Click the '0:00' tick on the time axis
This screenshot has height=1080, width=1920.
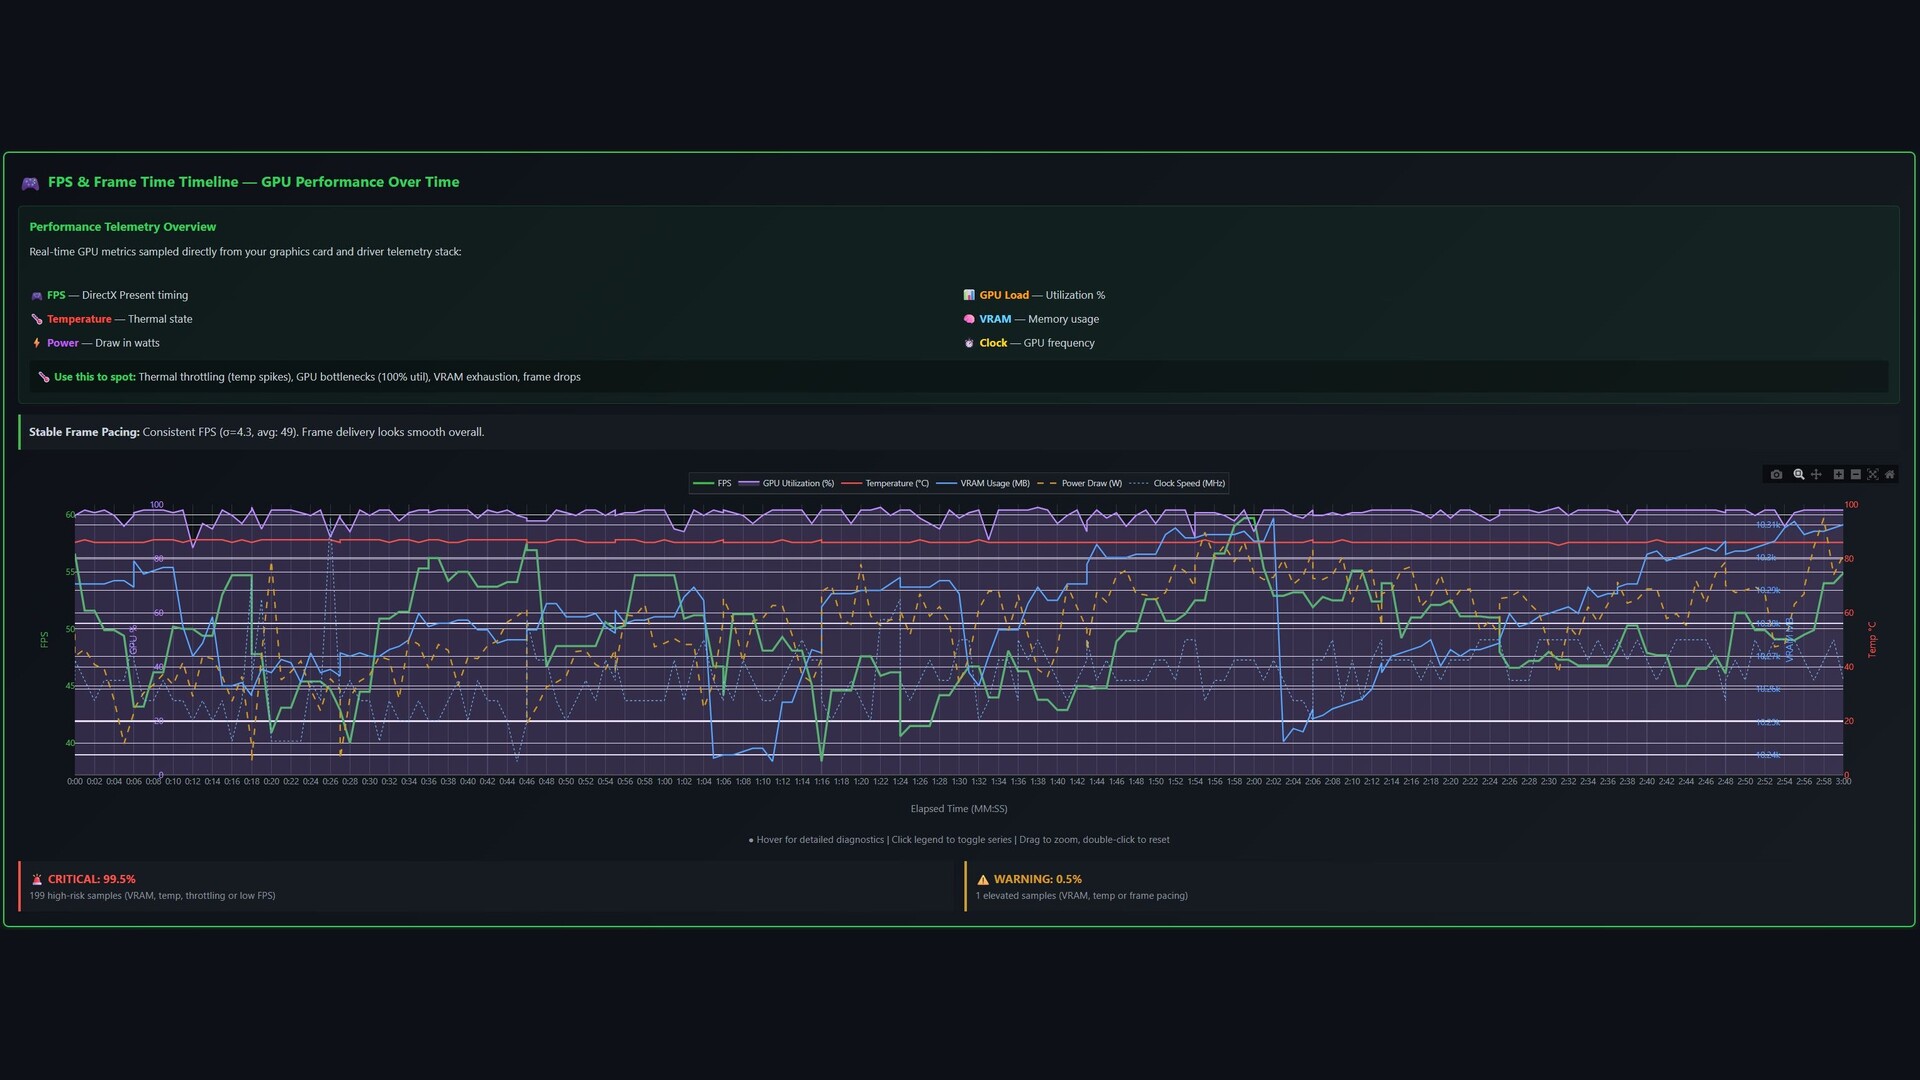coord(75,782)
